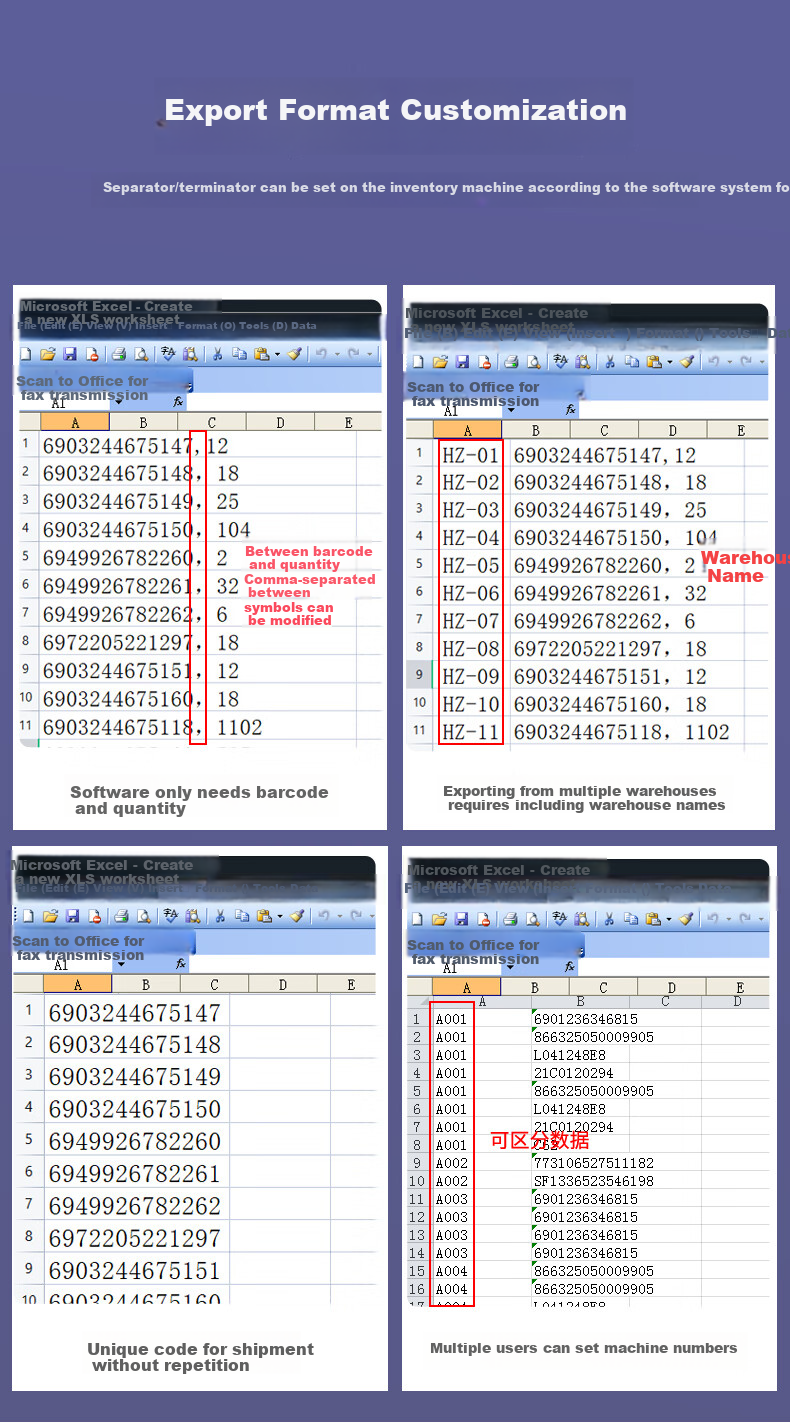This screenshot has width=790, height=1426.
Task: Click Print Preview icon in comma-separated barcode sheet
Action: (x=141, y=354)
